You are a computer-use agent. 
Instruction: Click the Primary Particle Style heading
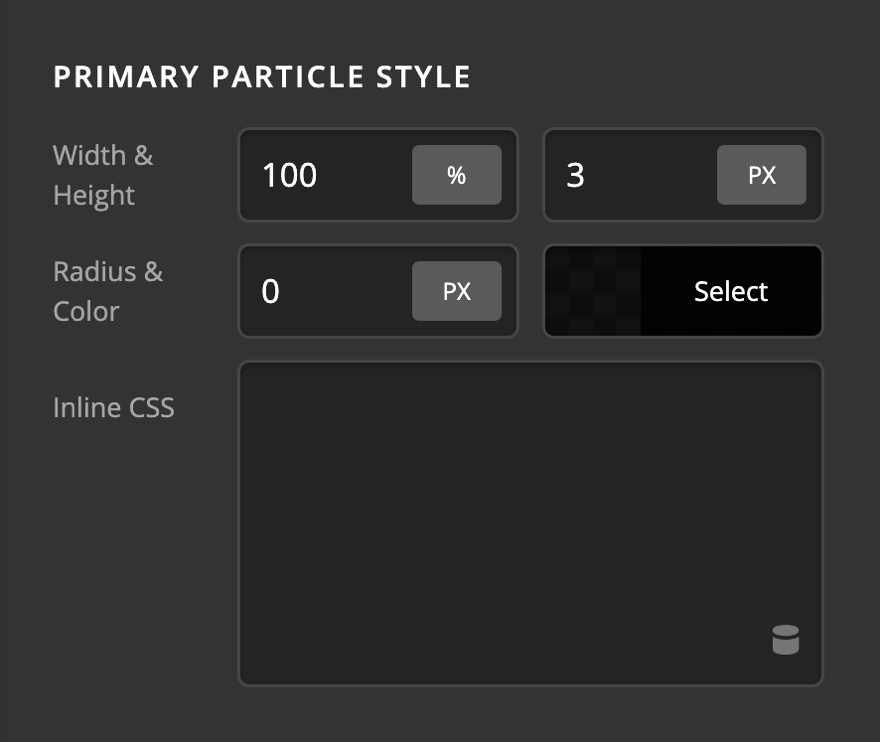[263, 76]
